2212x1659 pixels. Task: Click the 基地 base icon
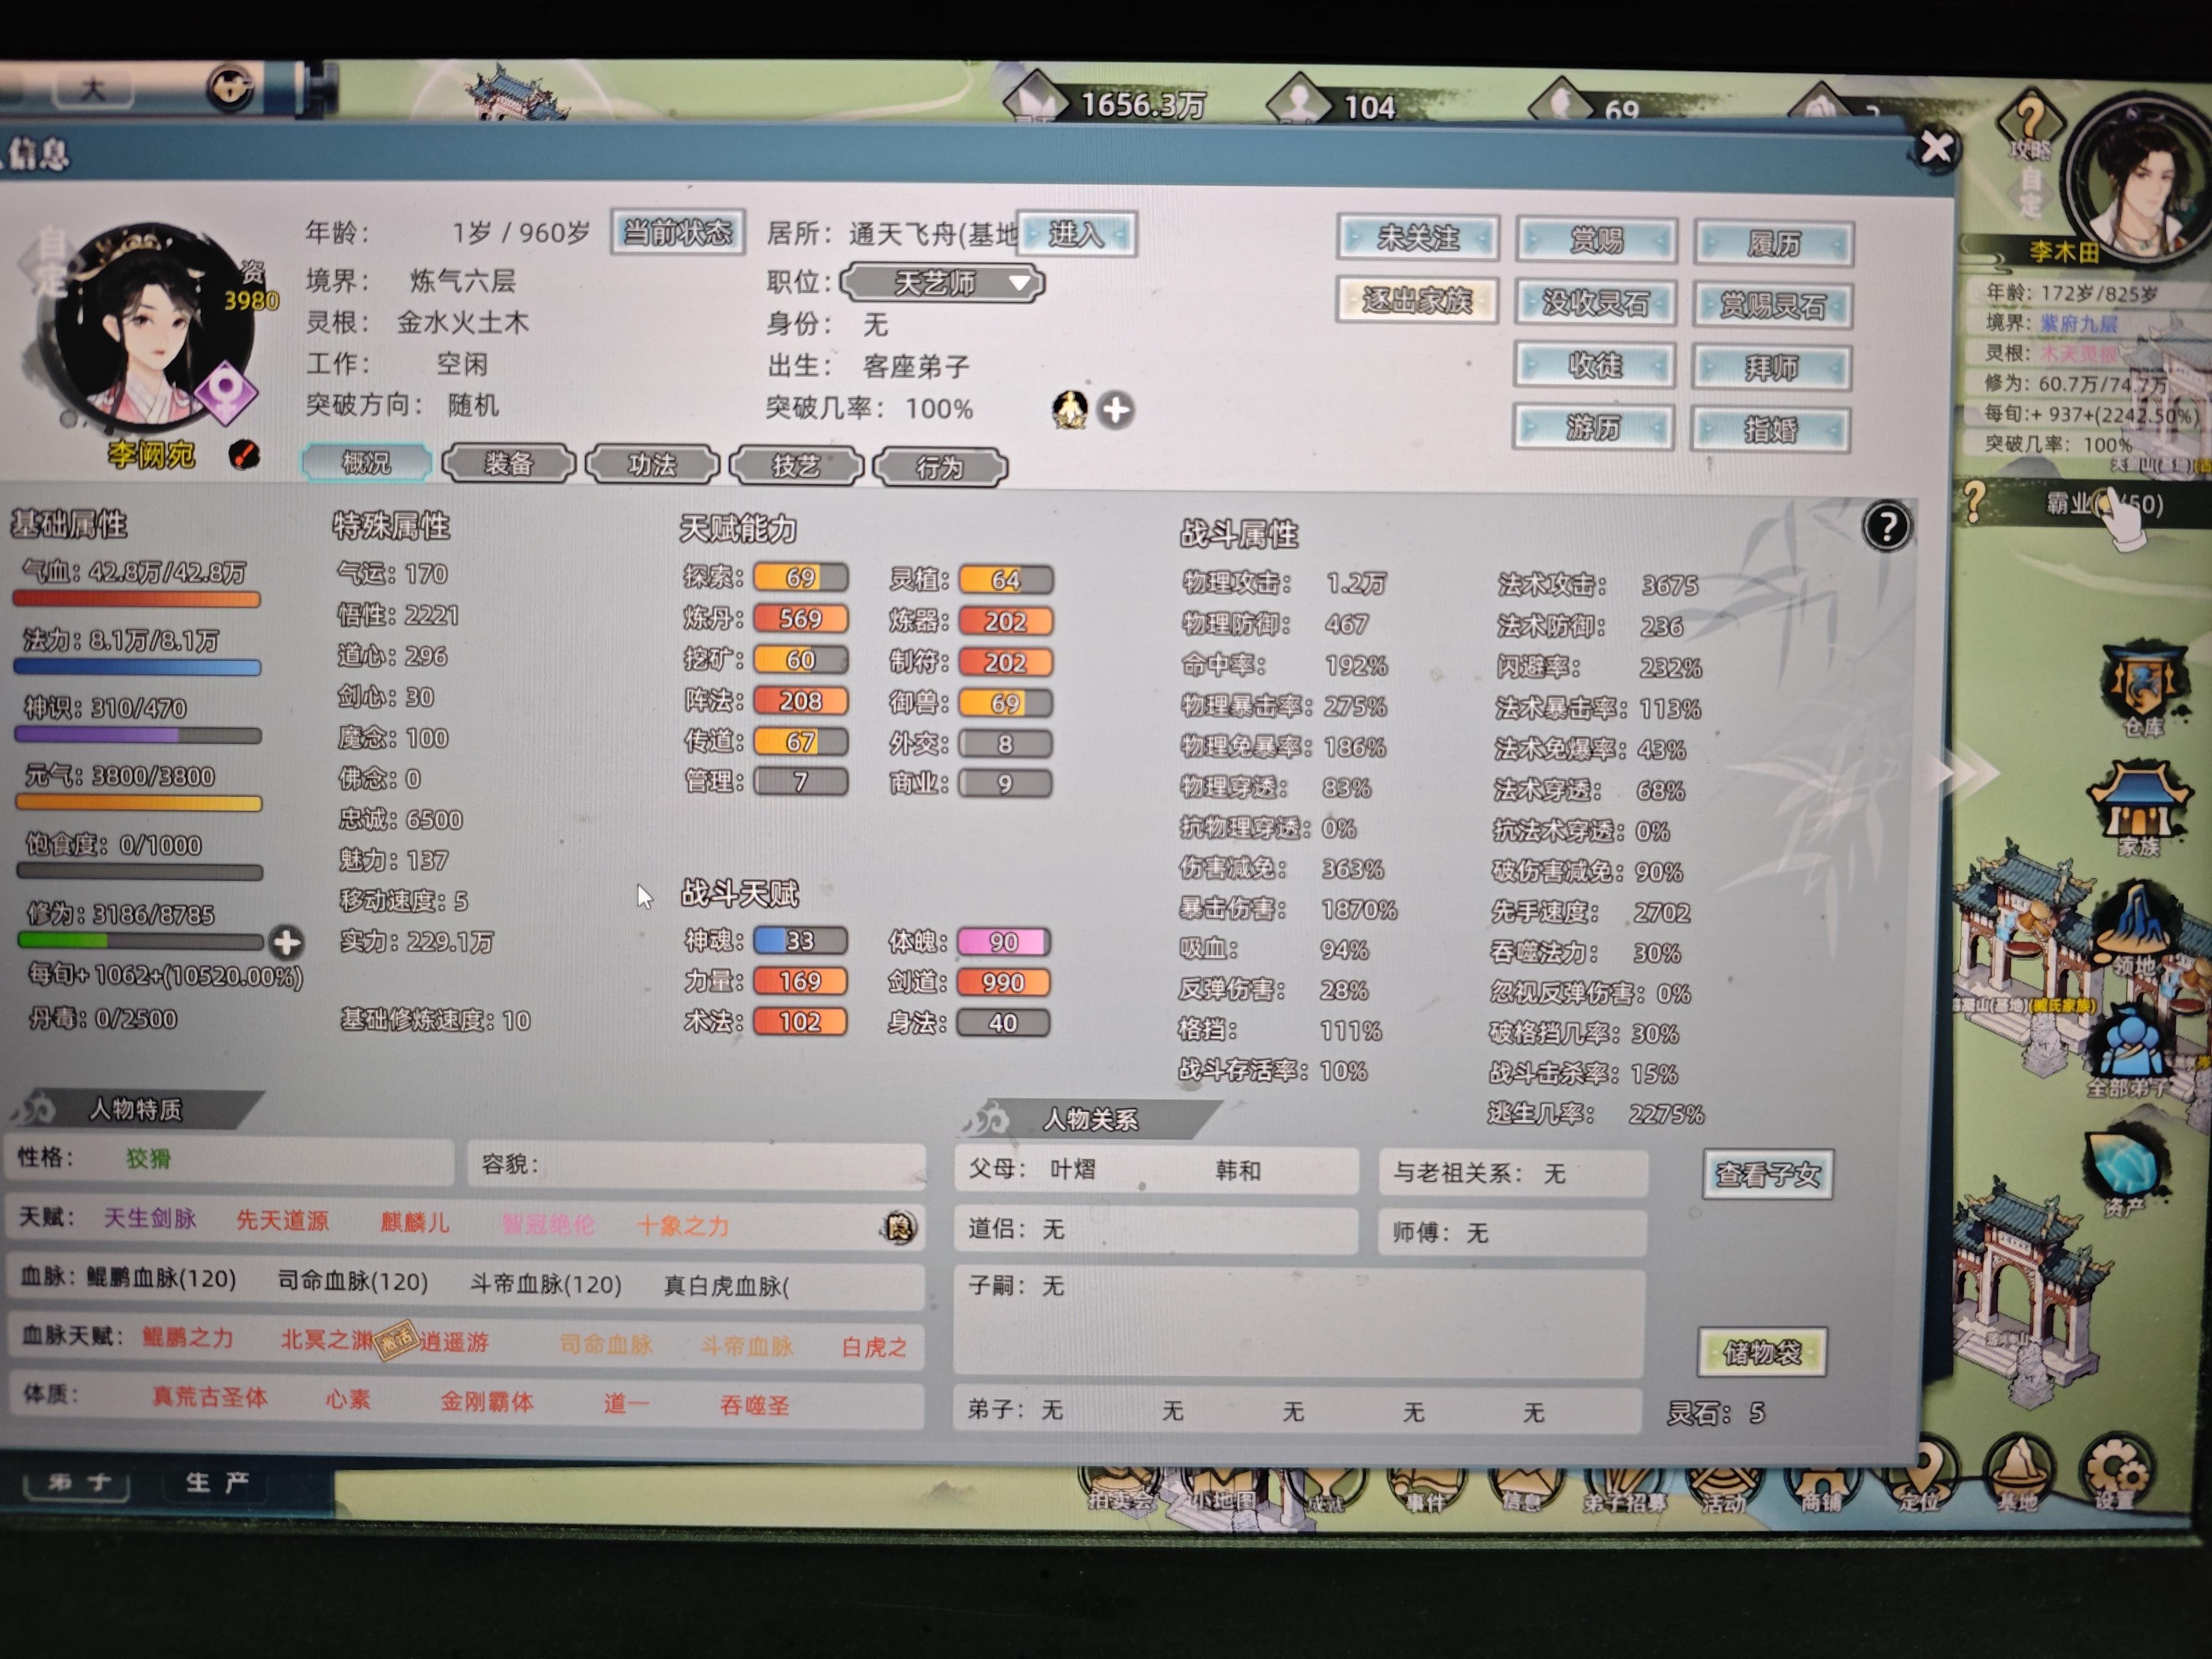pyautogui.click(x=2019, y=1471)
